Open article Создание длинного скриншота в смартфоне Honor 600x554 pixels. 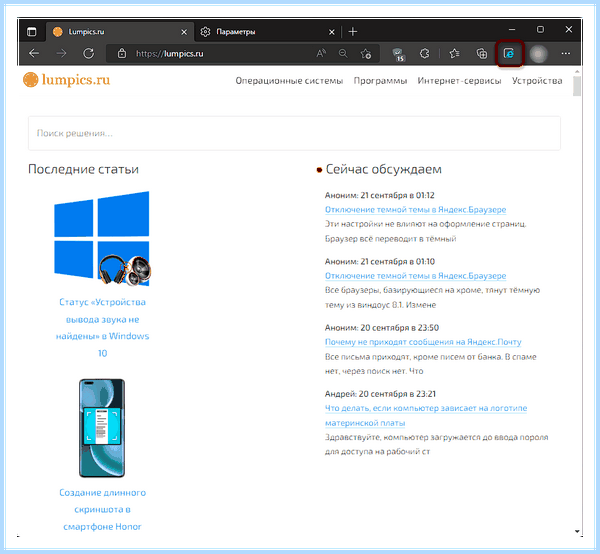(x=102, y=510)
